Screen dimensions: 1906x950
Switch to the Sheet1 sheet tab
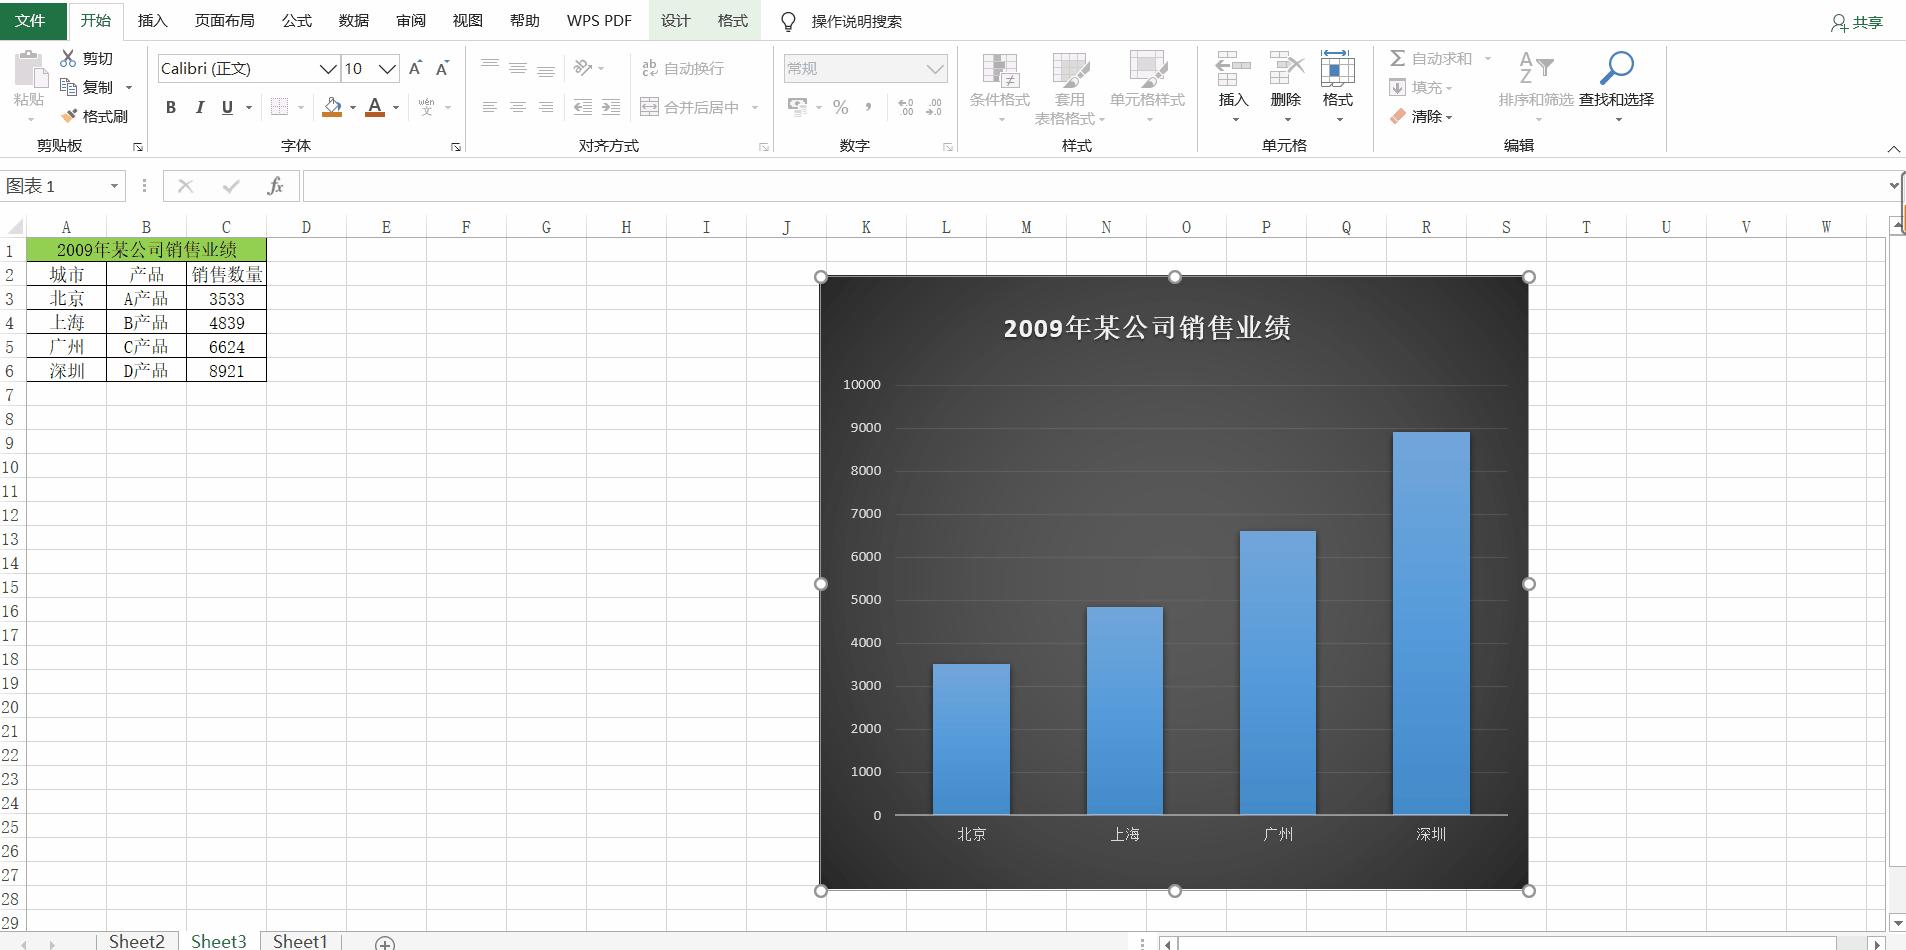pos(299,940)
